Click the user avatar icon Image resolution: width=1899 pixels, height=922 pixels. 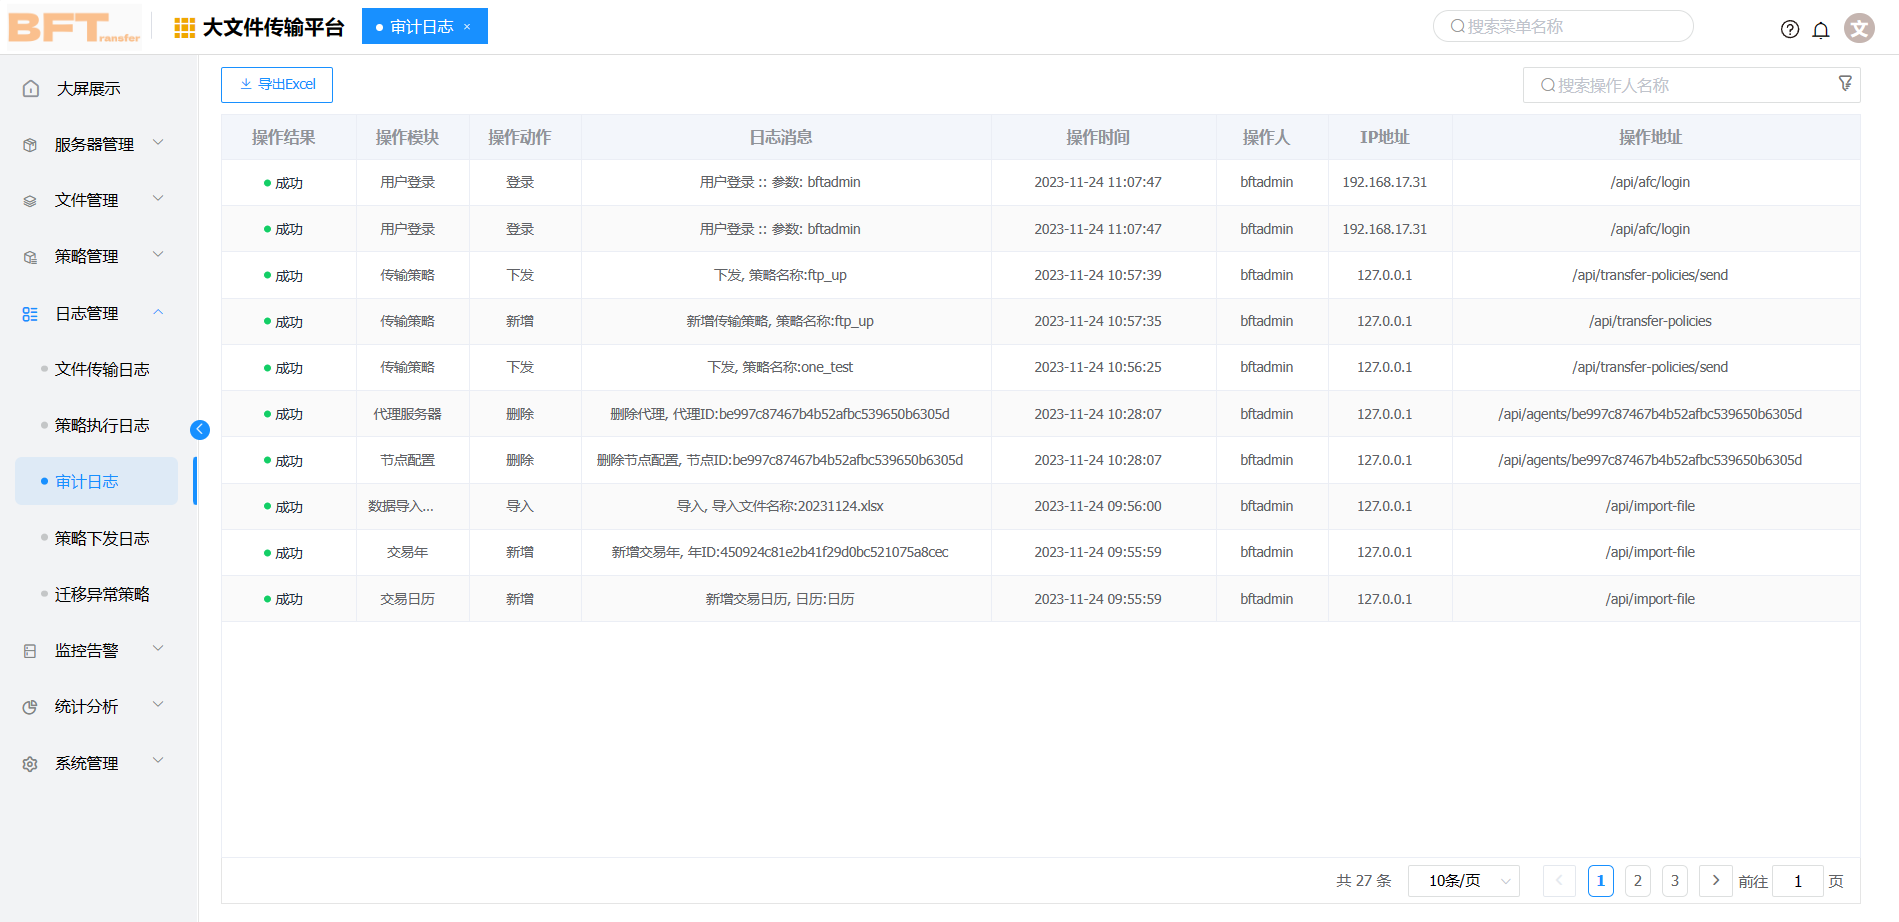point(1859,28)
